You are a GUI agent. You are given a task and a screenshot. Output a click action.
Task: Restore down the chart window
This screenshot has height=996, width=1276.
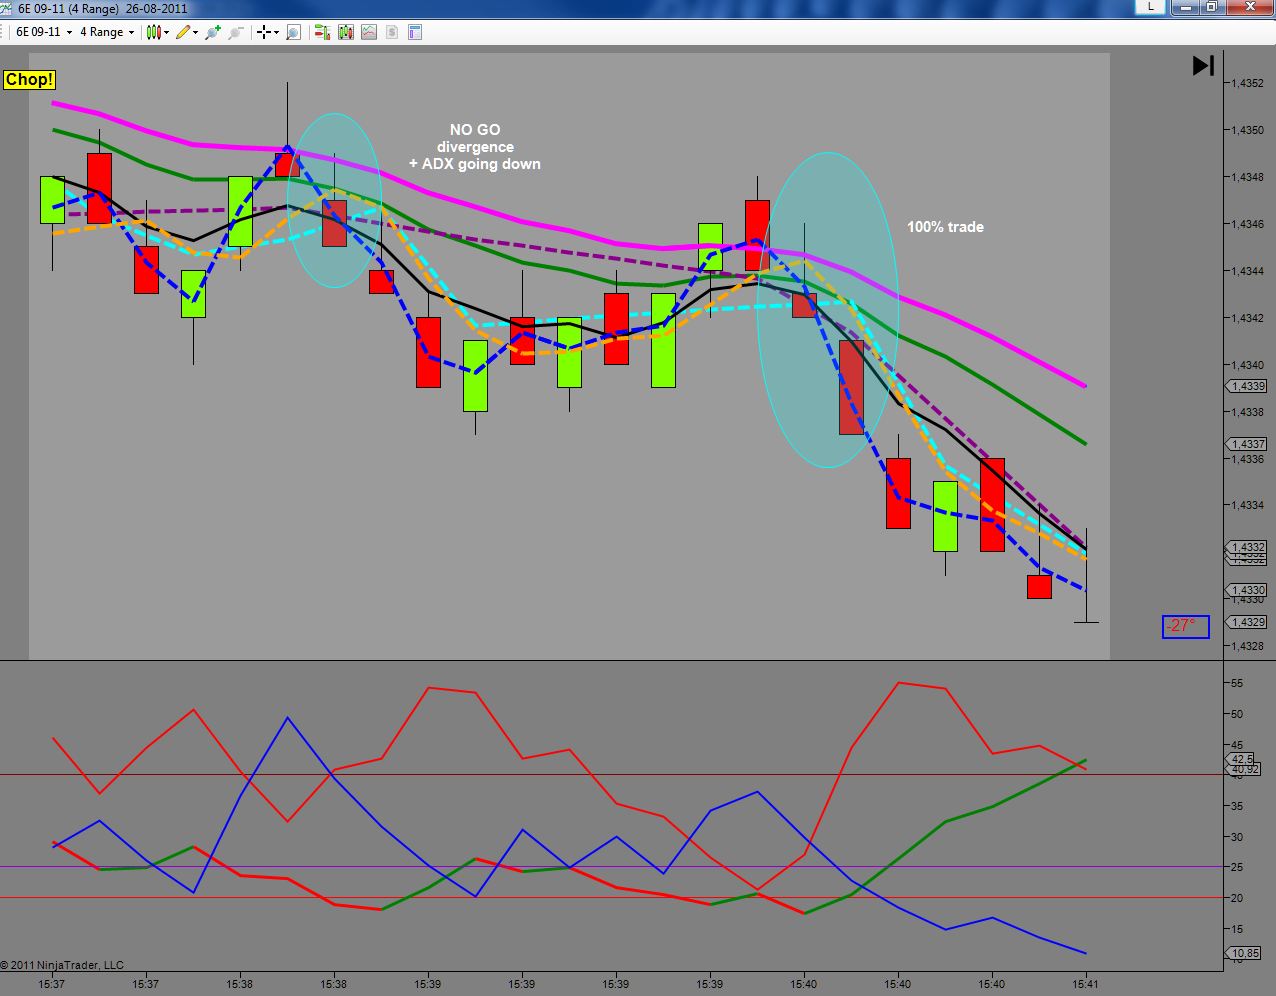1211,6
